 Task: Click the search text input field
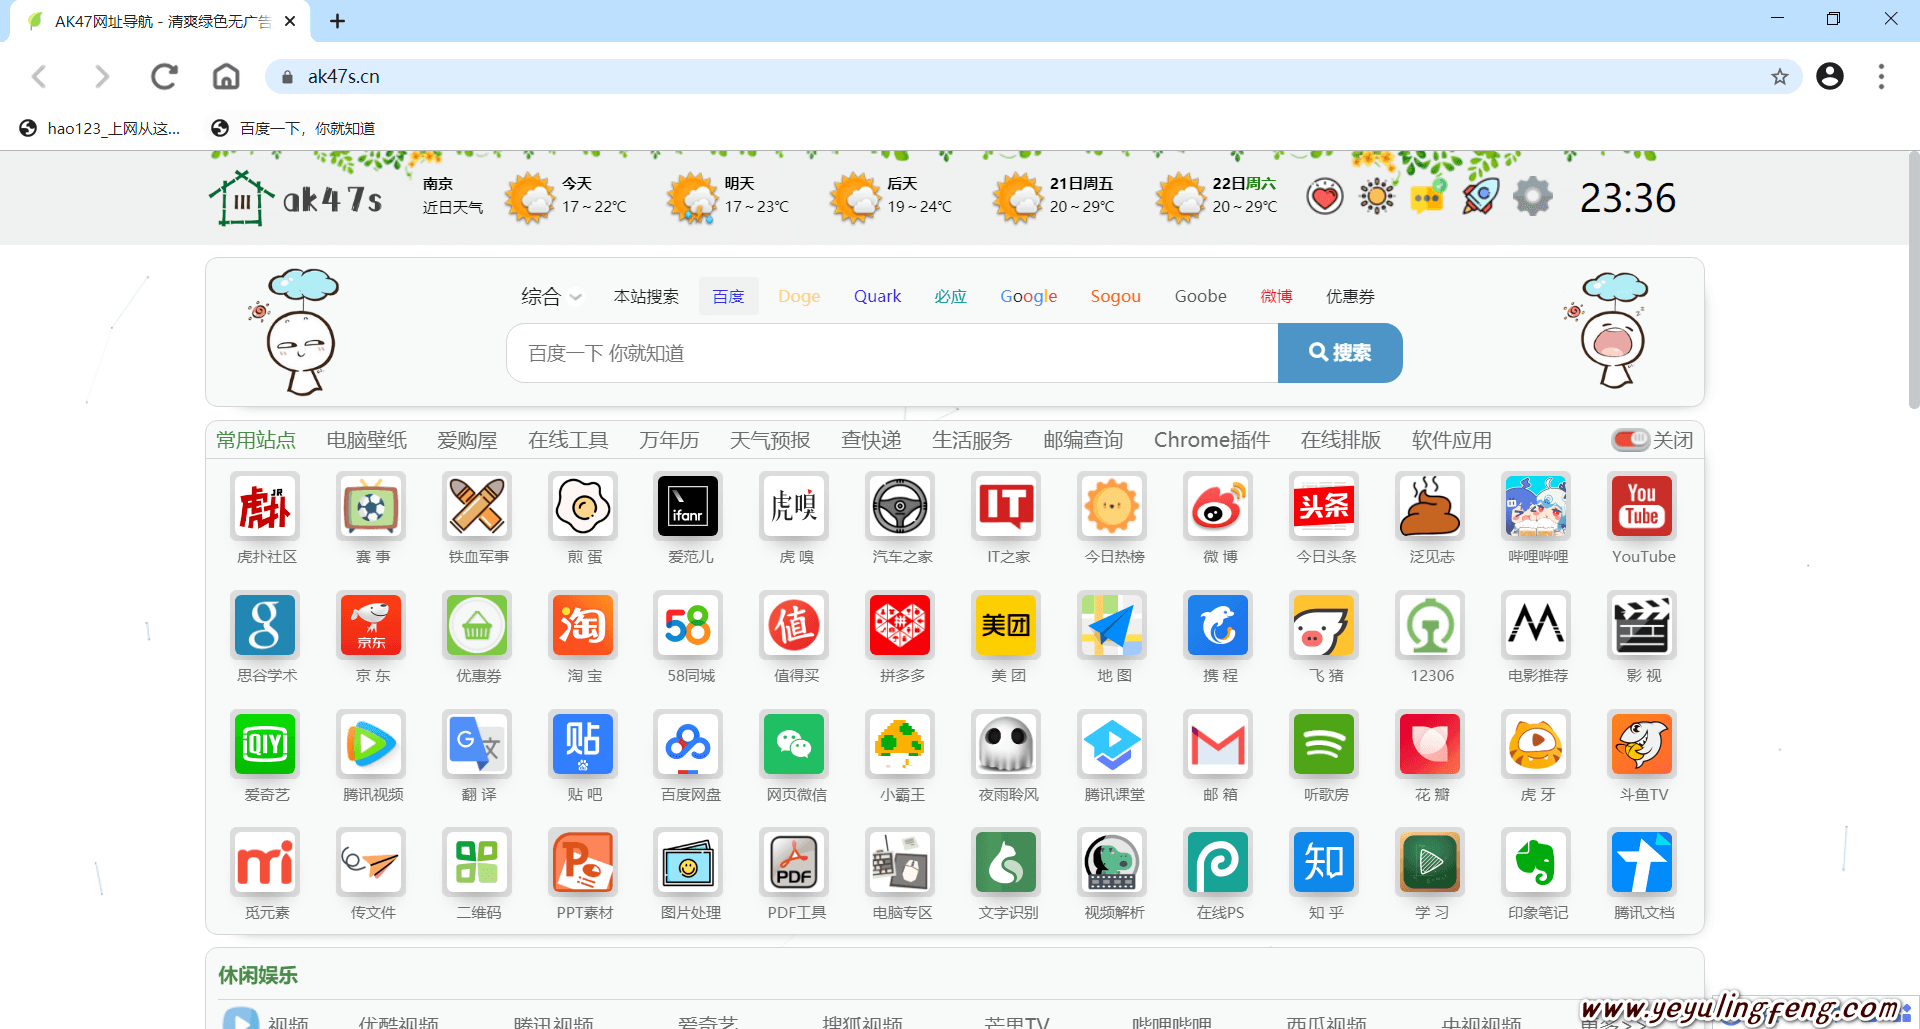tap(892, 353)
